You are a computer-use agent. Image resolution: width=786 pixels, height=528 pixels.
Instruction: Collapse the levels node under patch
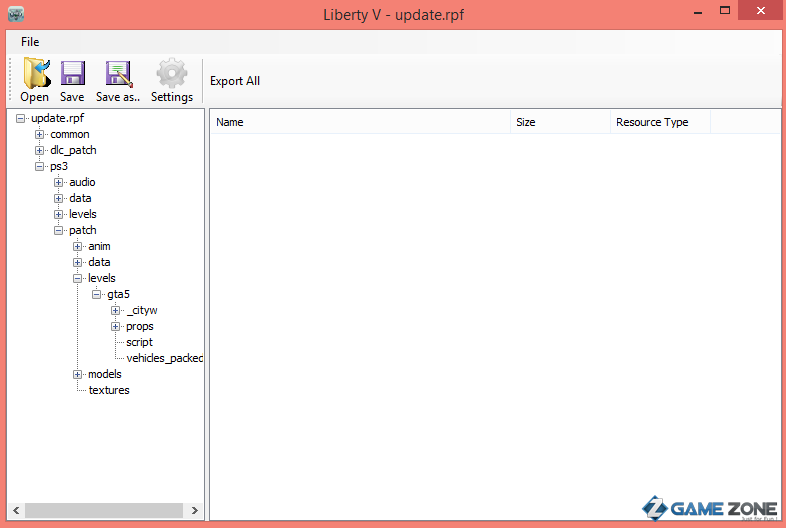[78, 279]
